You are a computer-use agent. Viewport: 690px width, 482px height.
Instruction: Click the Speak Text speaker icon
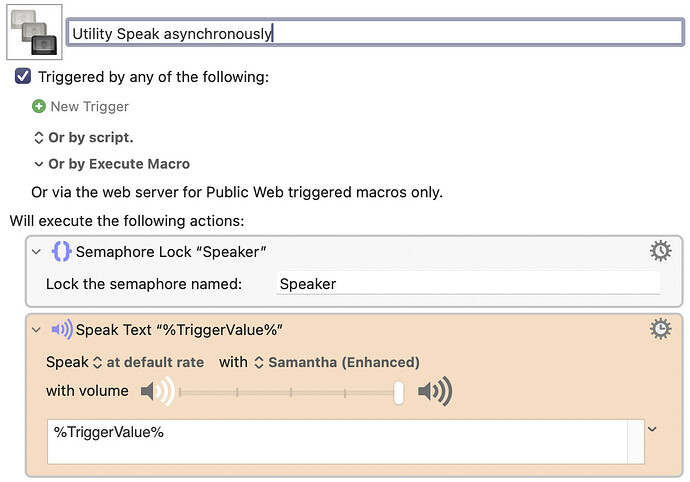coord(61,330)
